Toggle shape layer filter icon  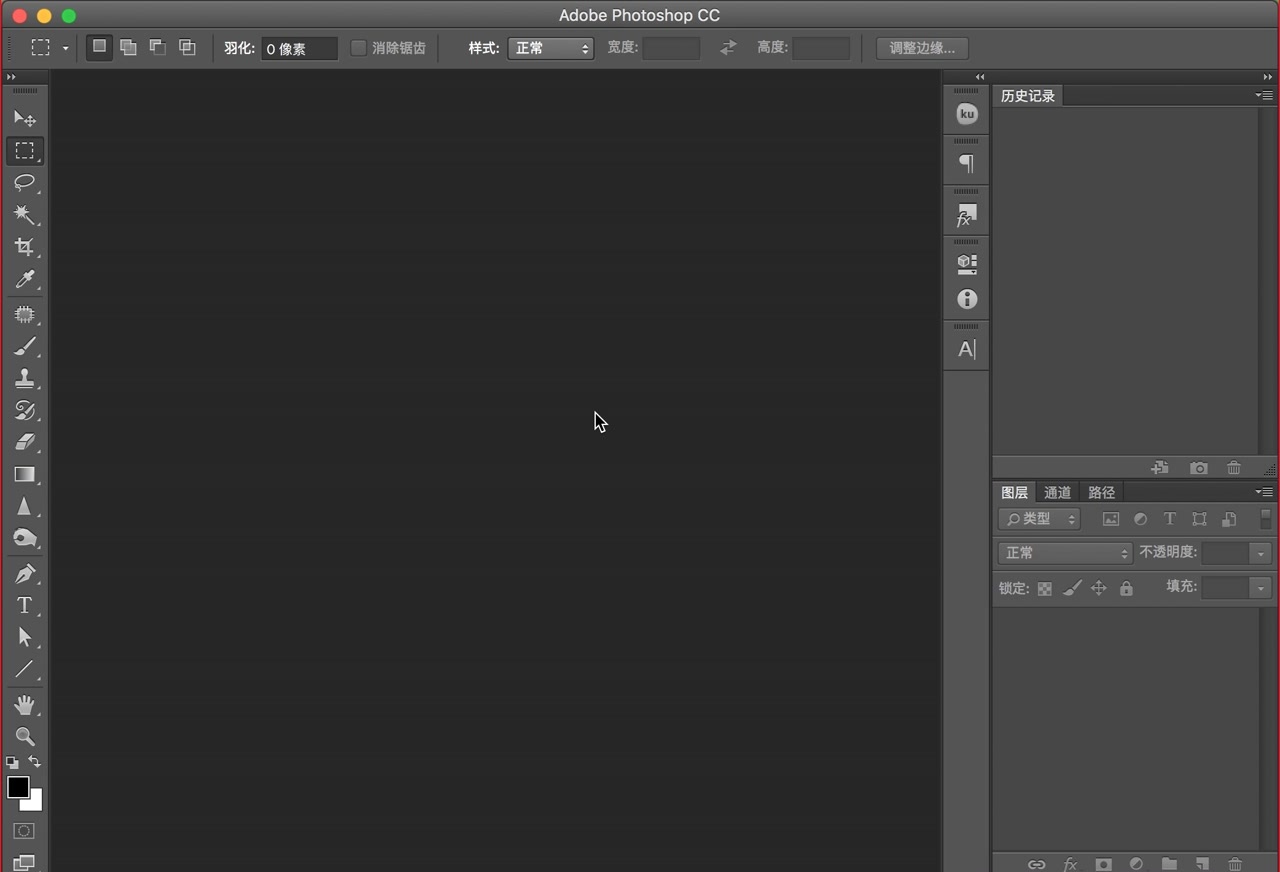[1199, 519]
